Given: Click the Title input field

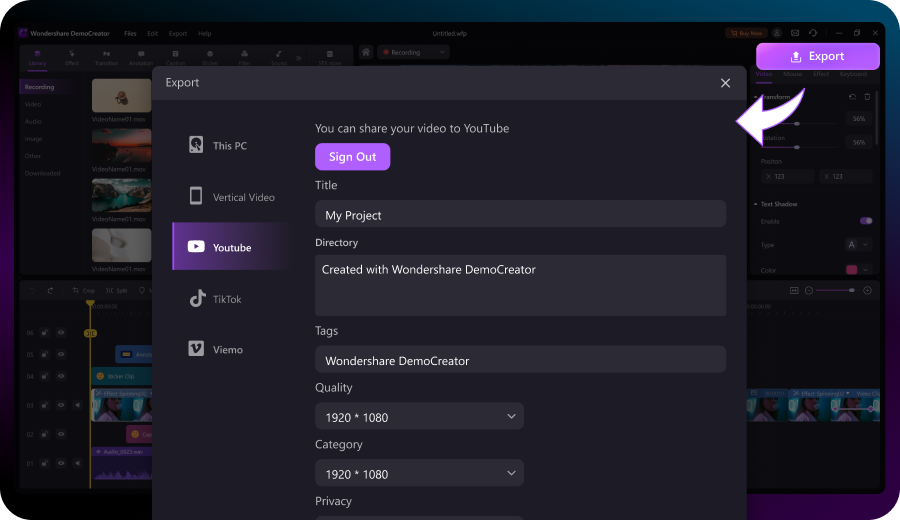Looking at the screenshot, I should [520, 215].
